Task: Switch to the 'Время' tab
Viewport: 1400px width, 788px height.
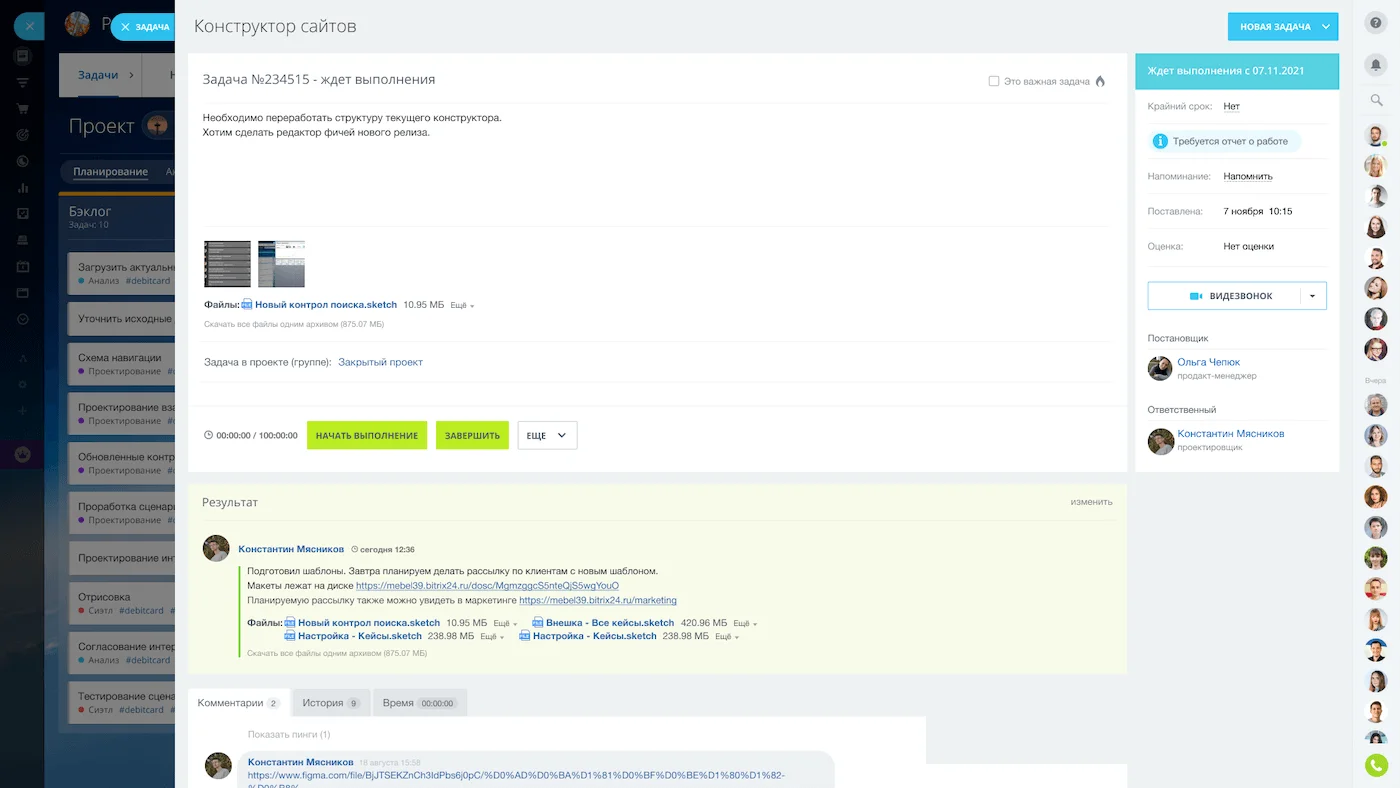Action: [x=419, y=703]
